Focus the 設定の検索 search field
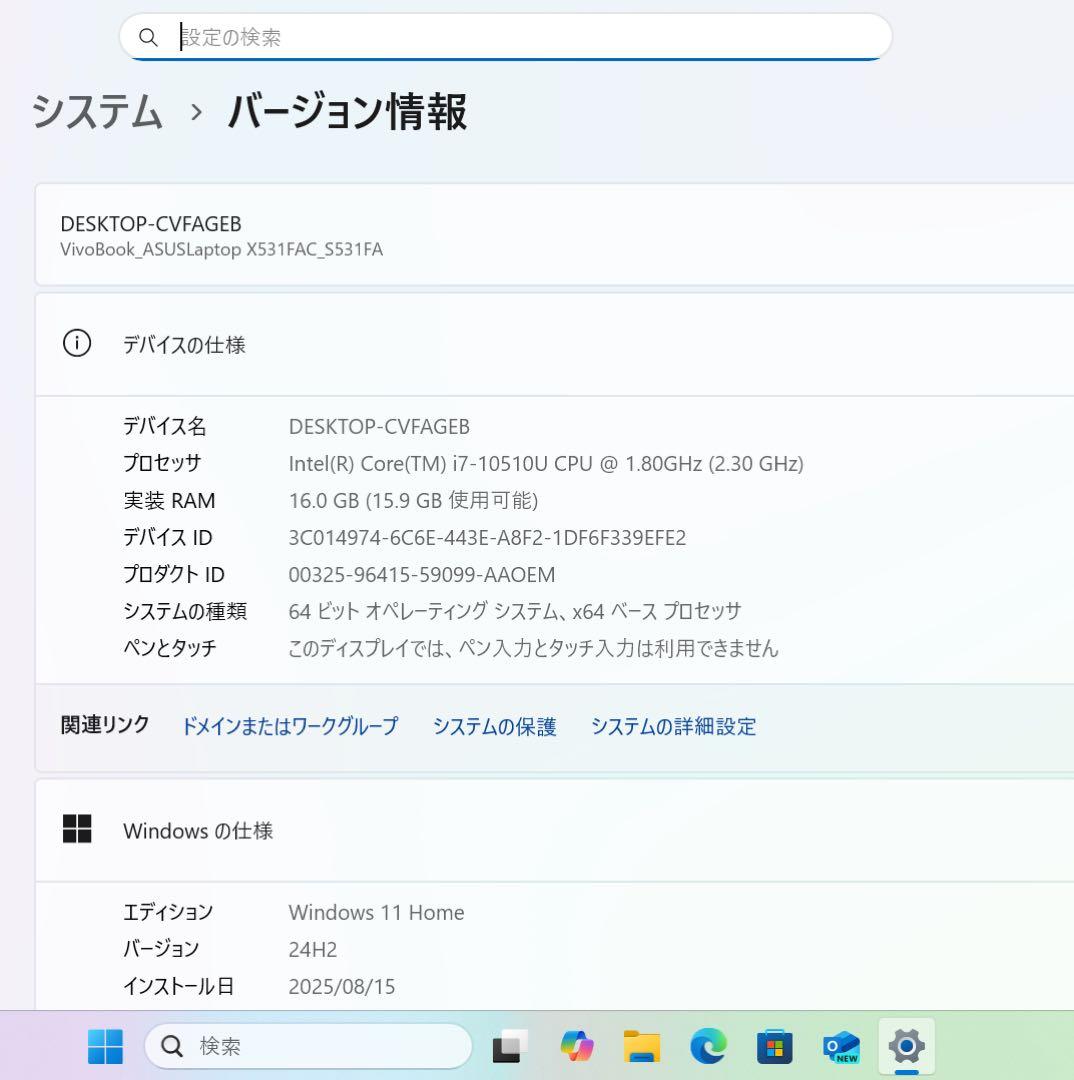 pos(506,37)
